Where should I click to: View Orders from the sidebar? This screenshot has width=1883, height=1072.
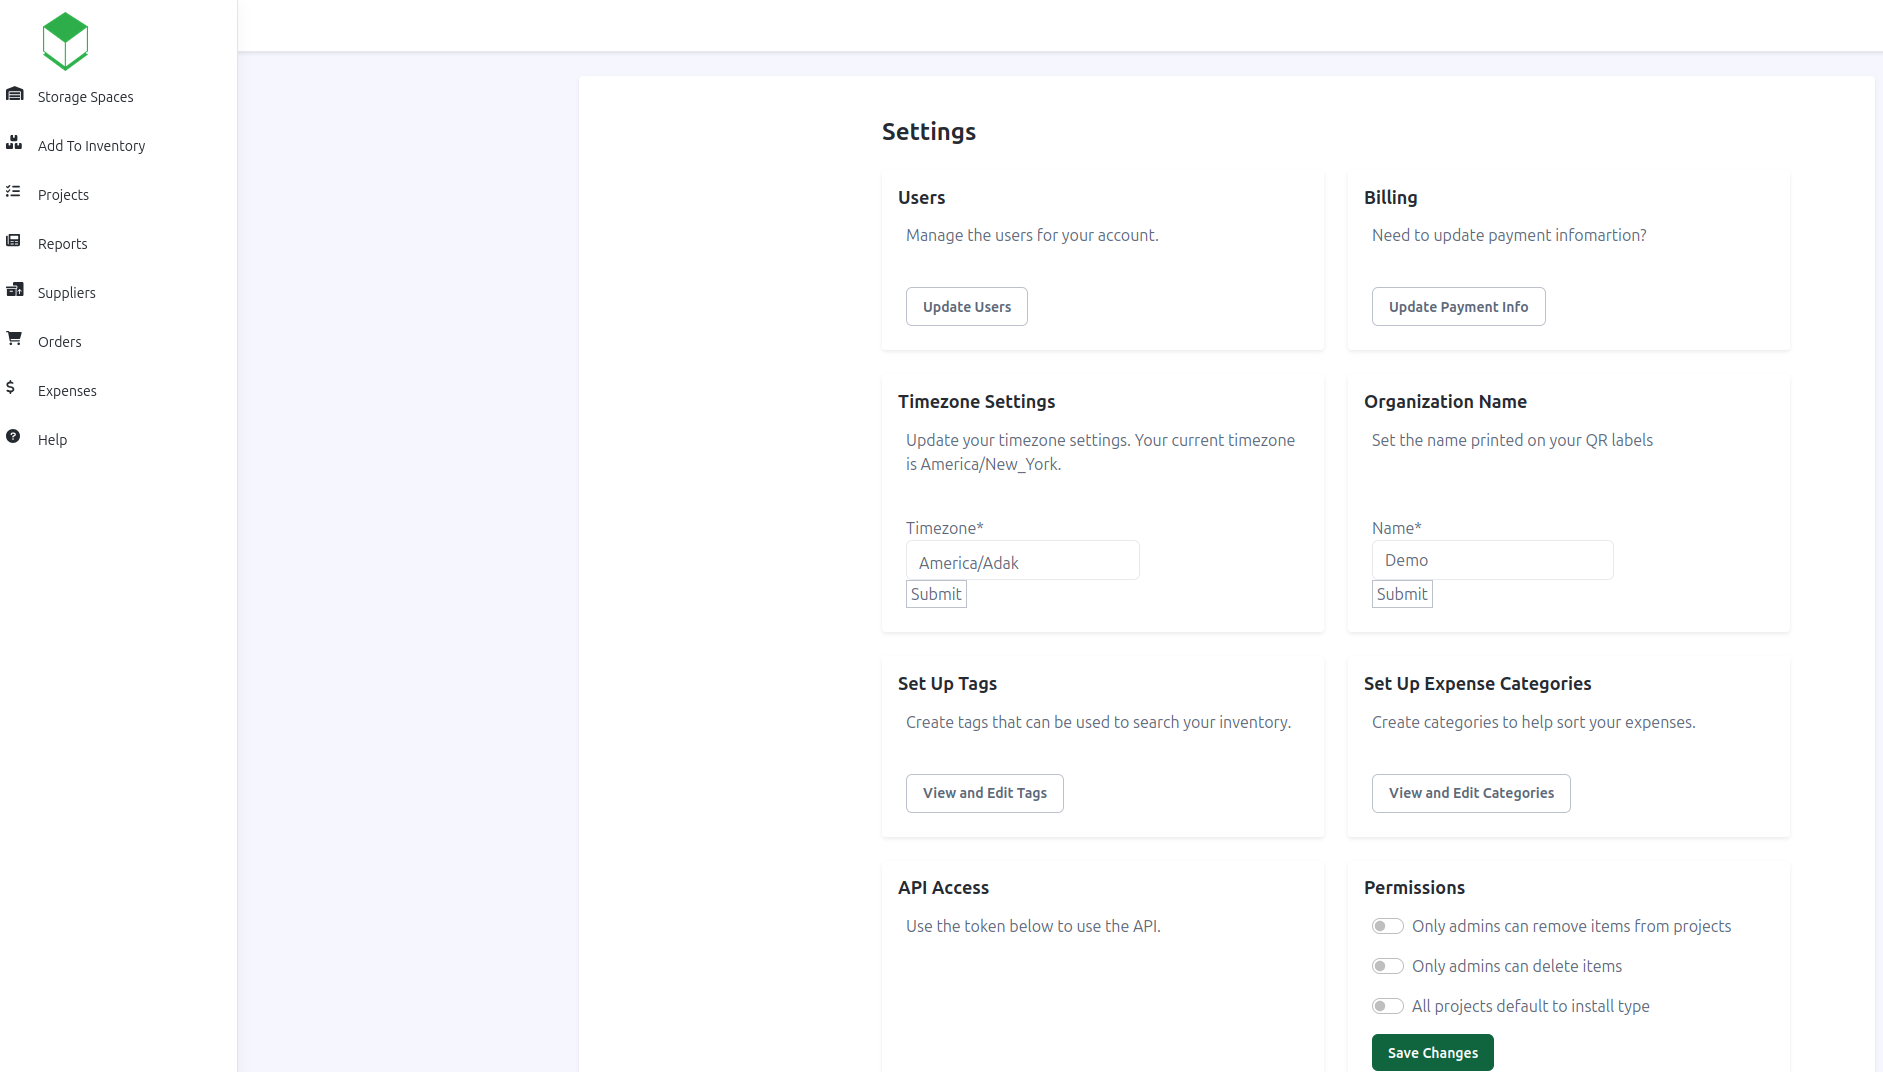[60, 342]
